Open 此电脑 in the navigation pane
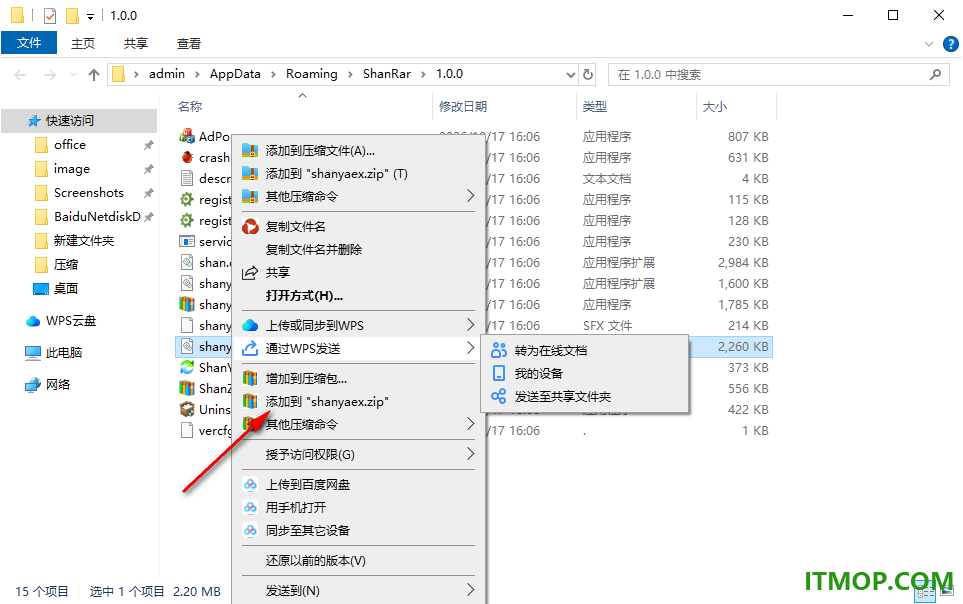The height and width of the screenshot is (604, 963). coord(63,353)
